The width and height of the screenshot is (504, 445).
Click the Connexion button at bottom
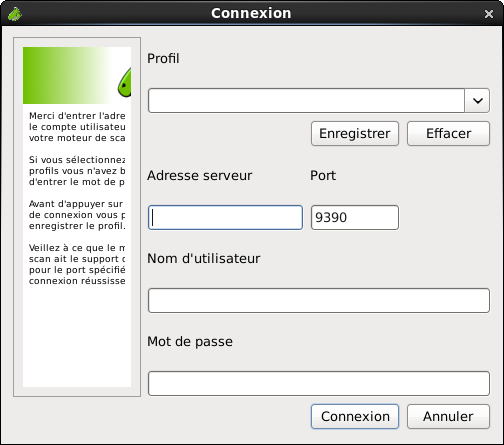coord(355,416)
